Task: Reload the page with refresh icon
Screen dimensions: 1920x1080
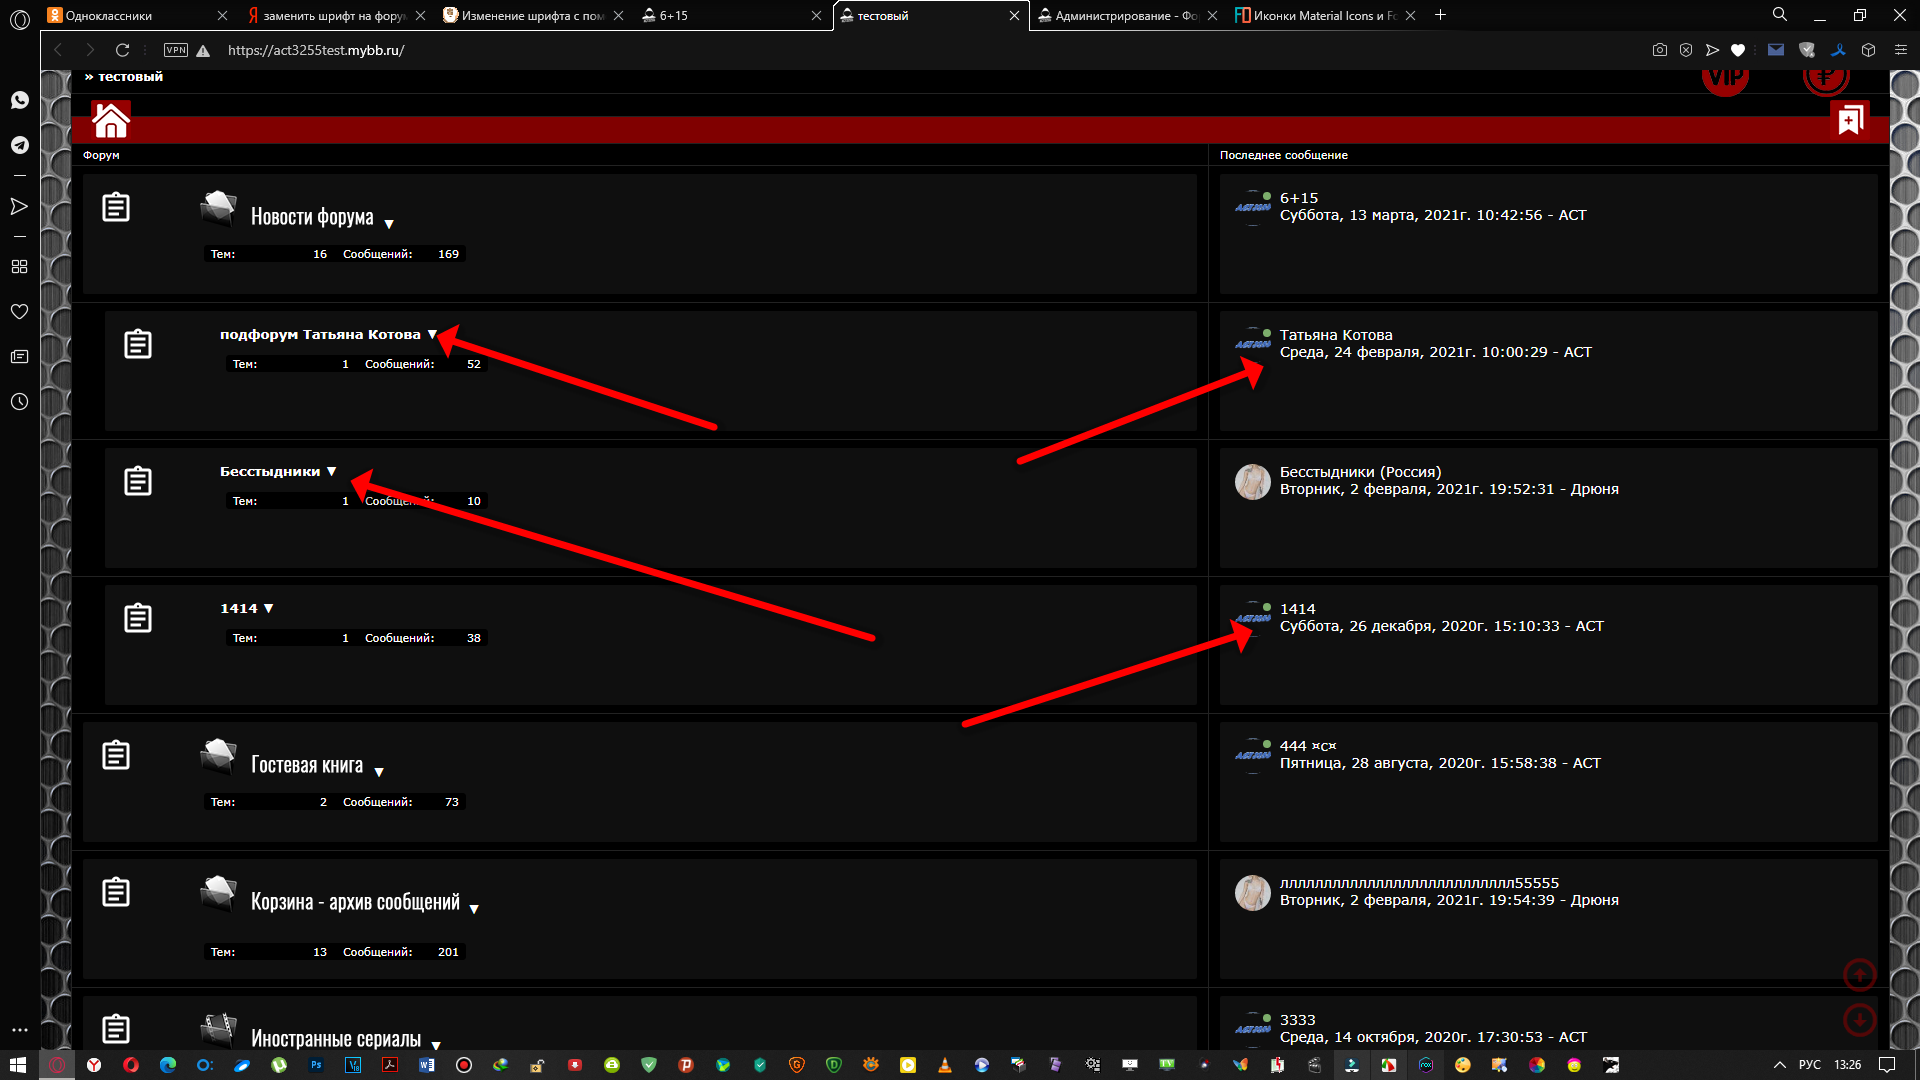Action: pyautogui.click(x=122, y=50)
